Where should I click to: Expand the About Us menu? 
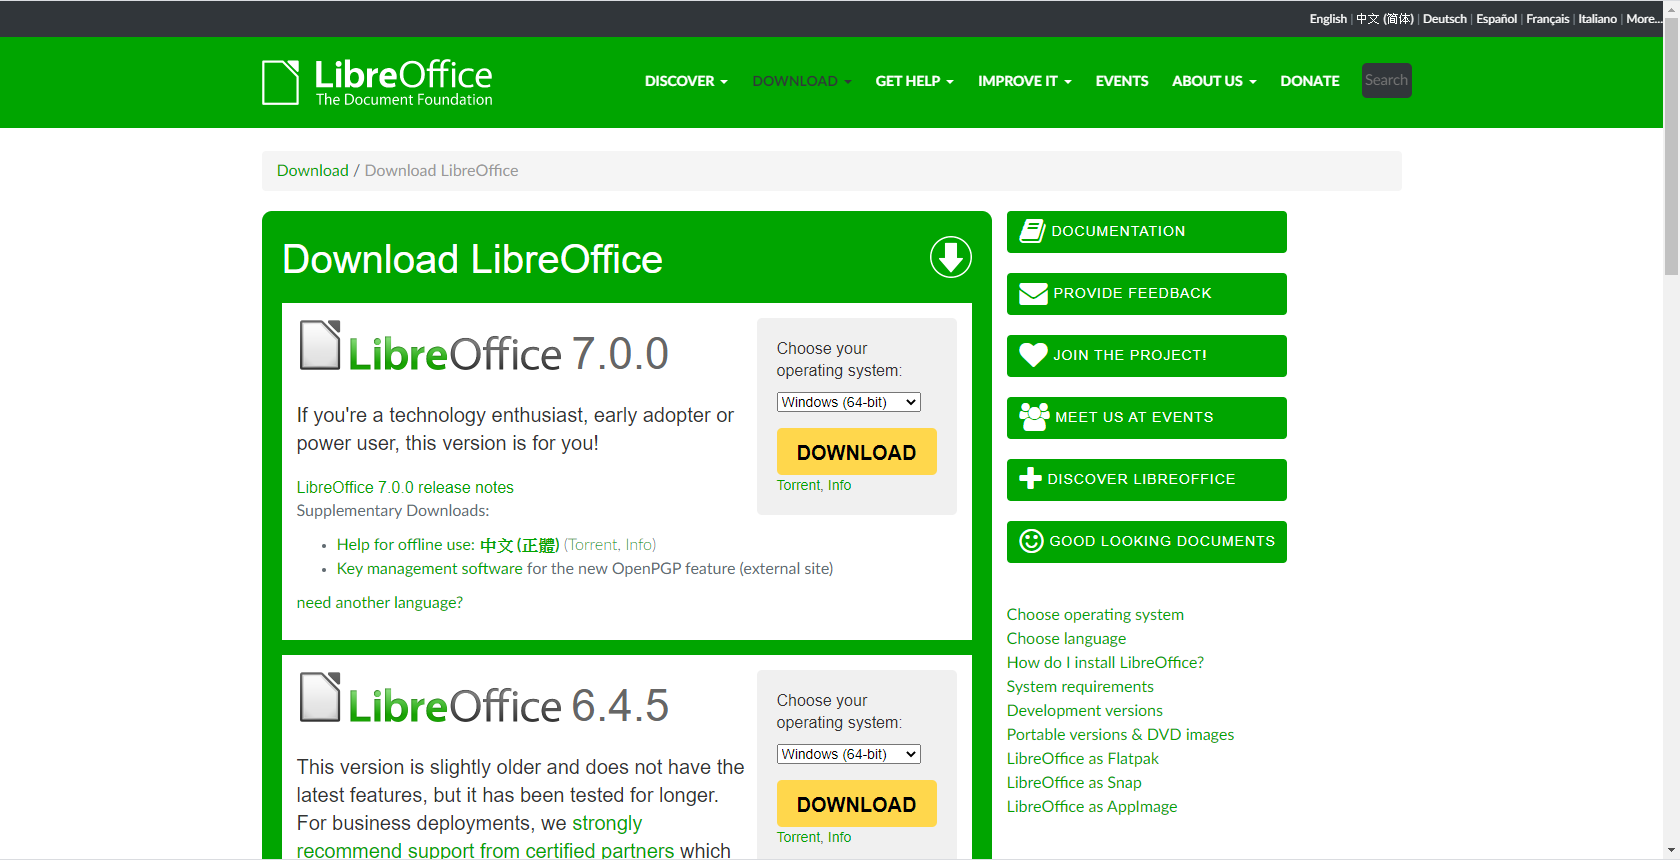tap(1214, 81)
